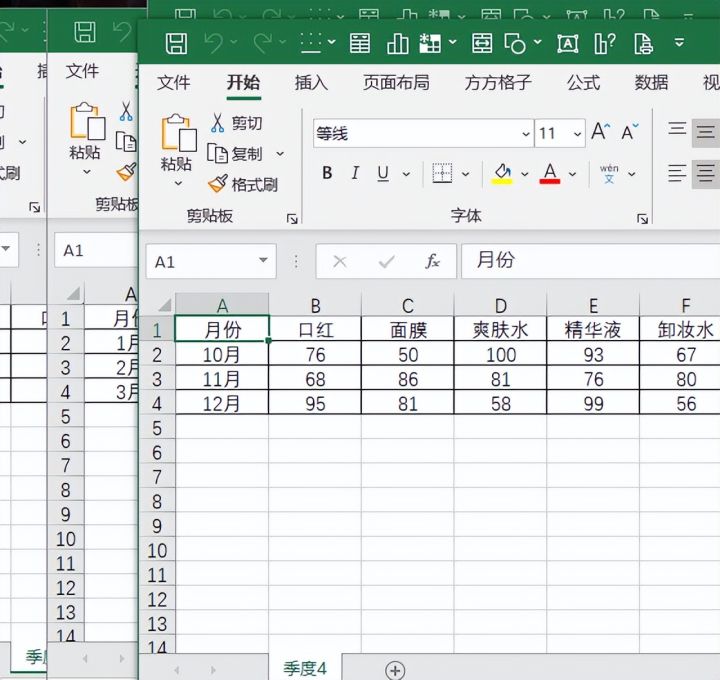720x680 pixels.
Task: Switch to the 插入 tab
Action: coord(311,83)
